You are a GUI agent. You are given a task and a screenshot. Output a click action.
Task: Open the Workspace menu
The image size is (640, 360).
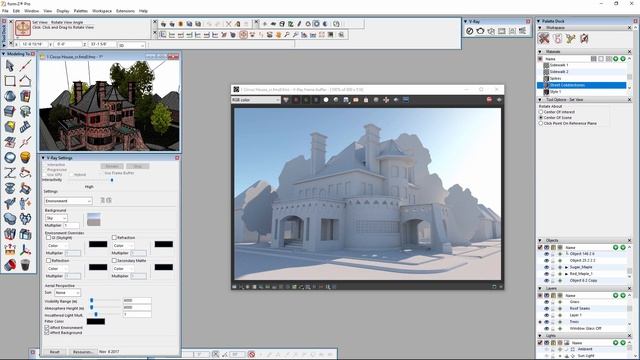point(102,11)
